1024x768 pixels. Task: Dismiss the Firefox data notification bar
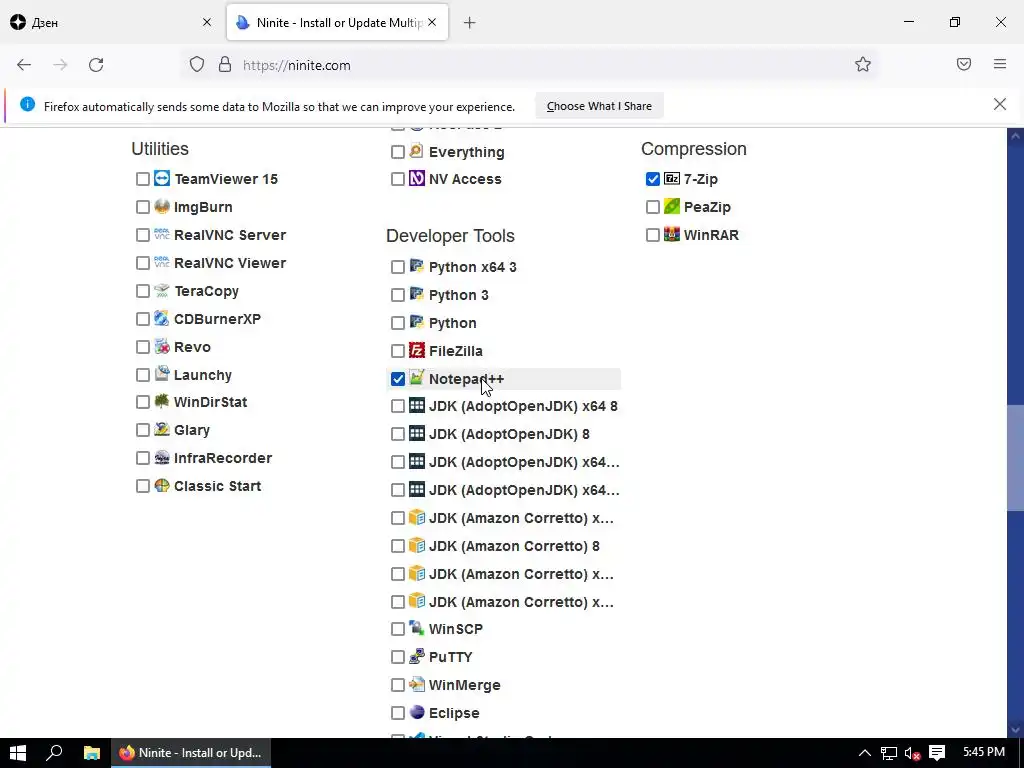(x=999, y=104)
